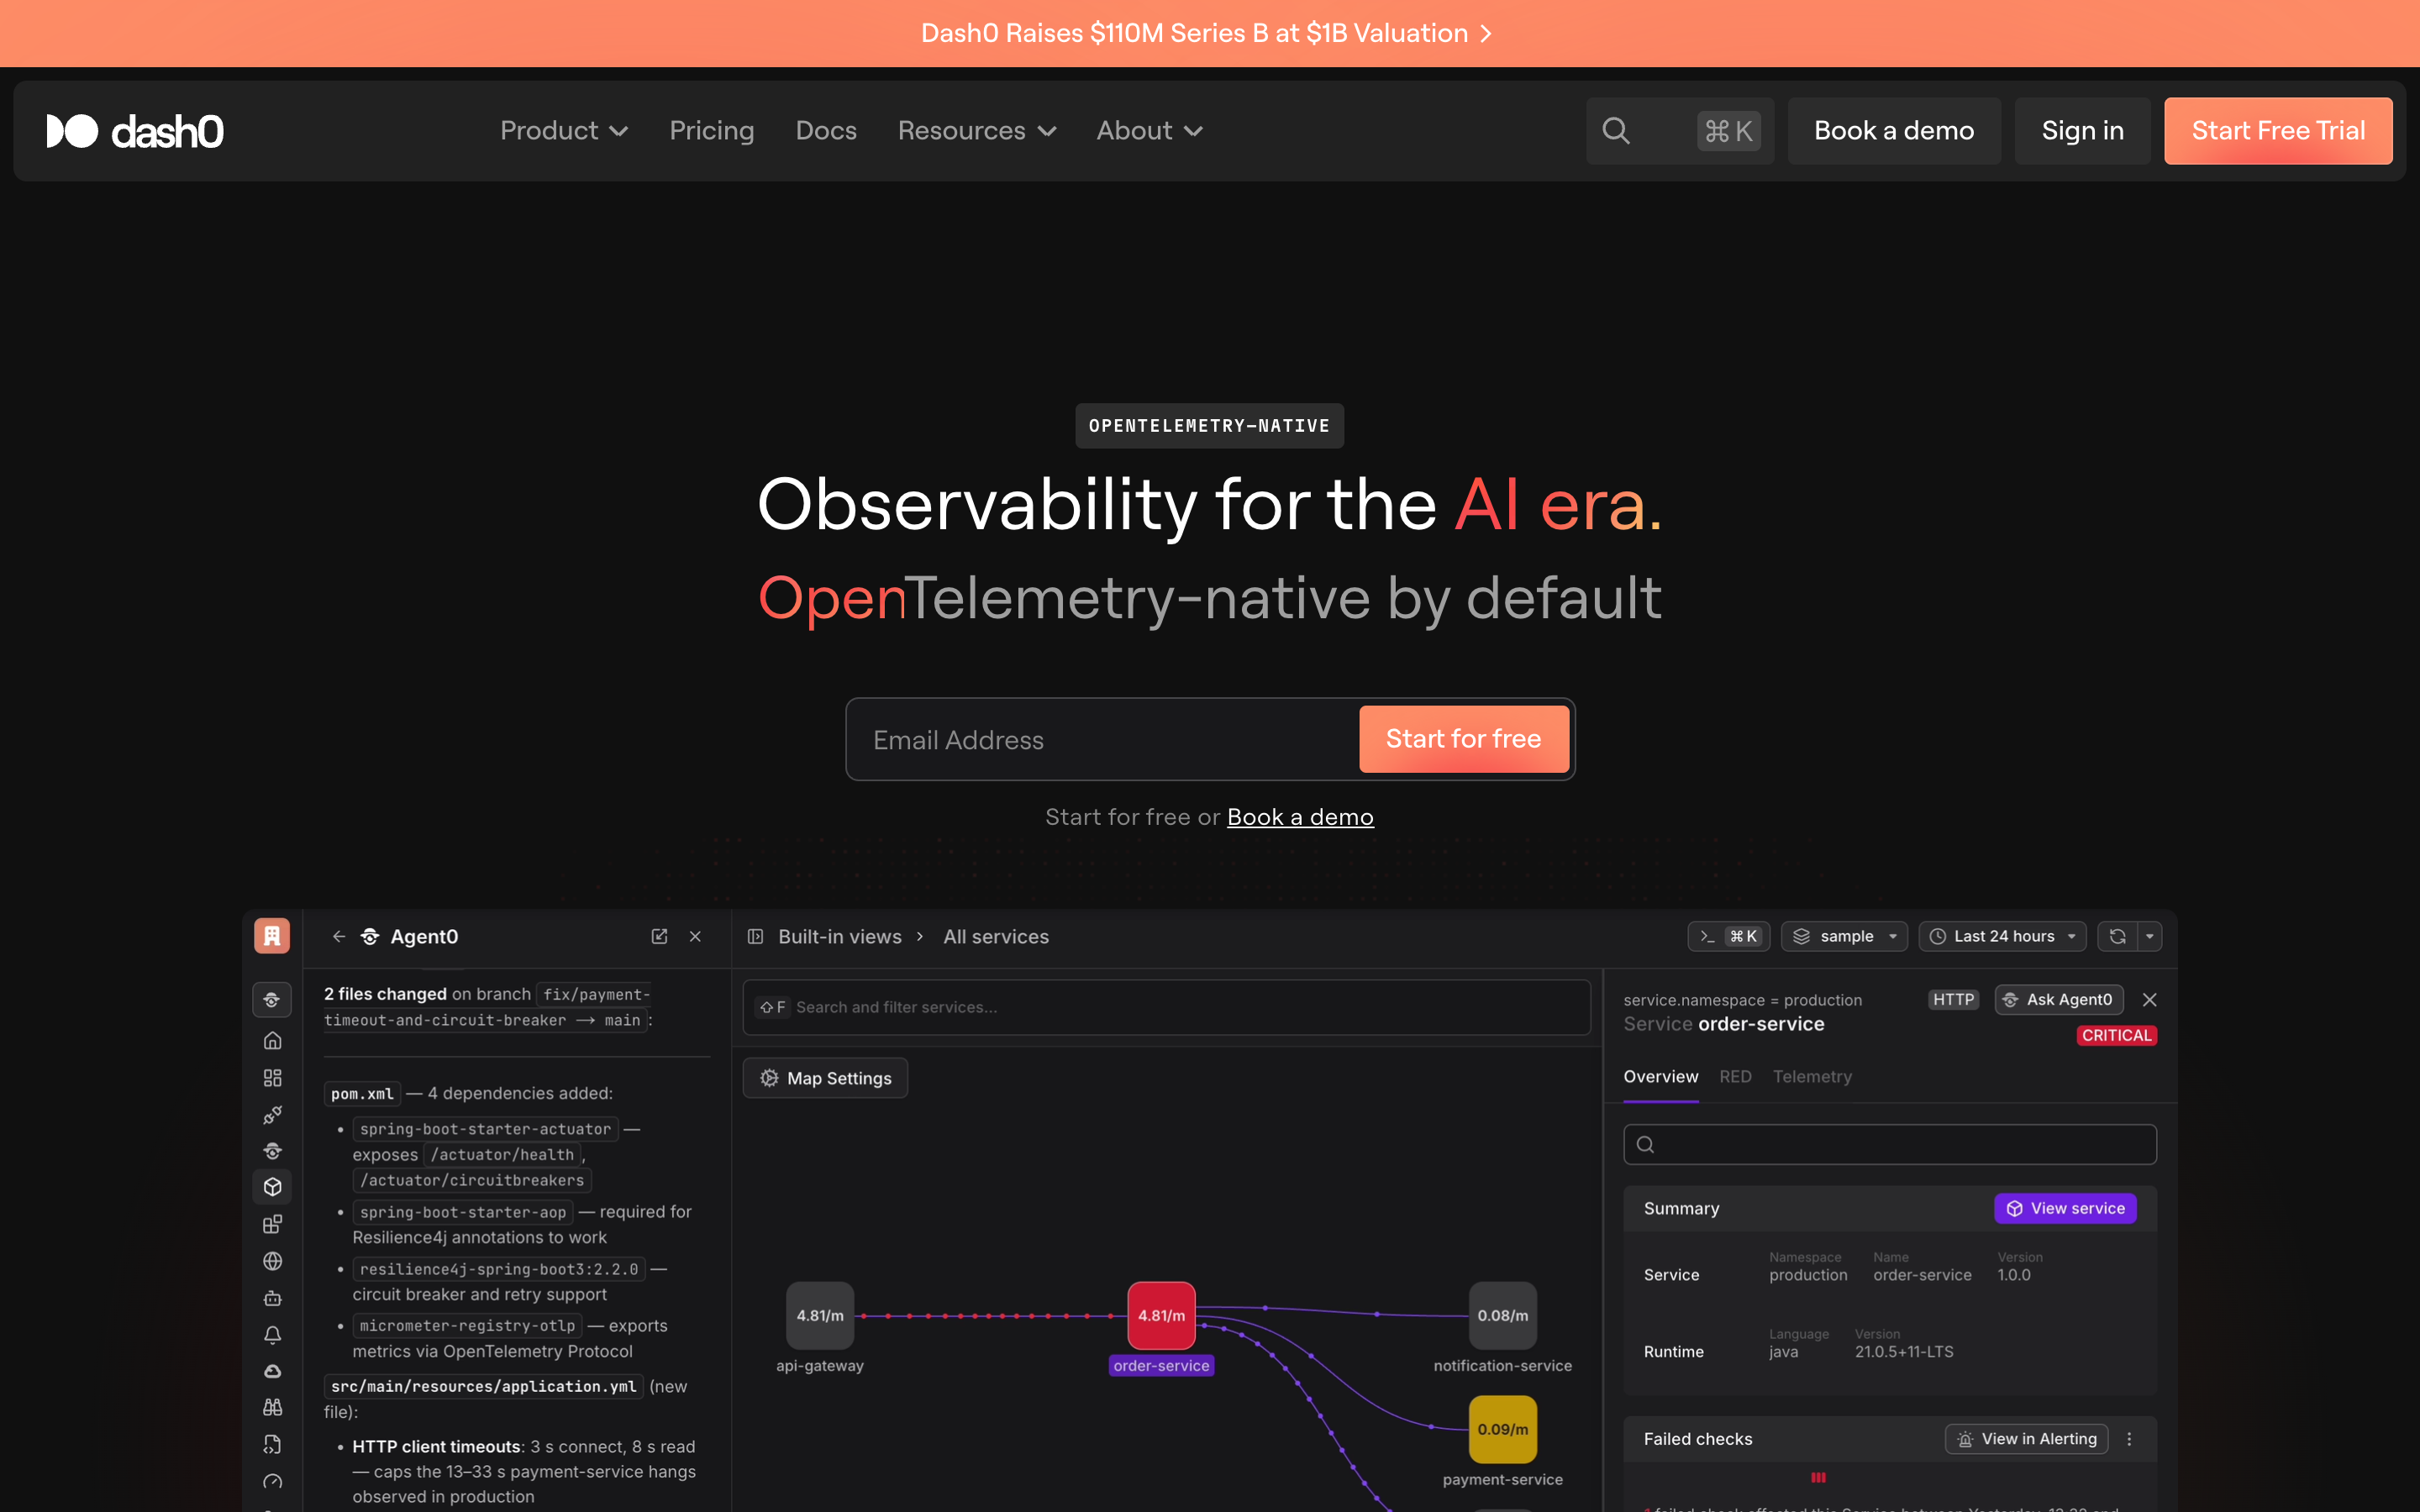The width and height of the screenshot is (2420, 1512).
Task: Open the globe icon in the sidebar
Action: pyautogui.click(x=272, y=1262)
